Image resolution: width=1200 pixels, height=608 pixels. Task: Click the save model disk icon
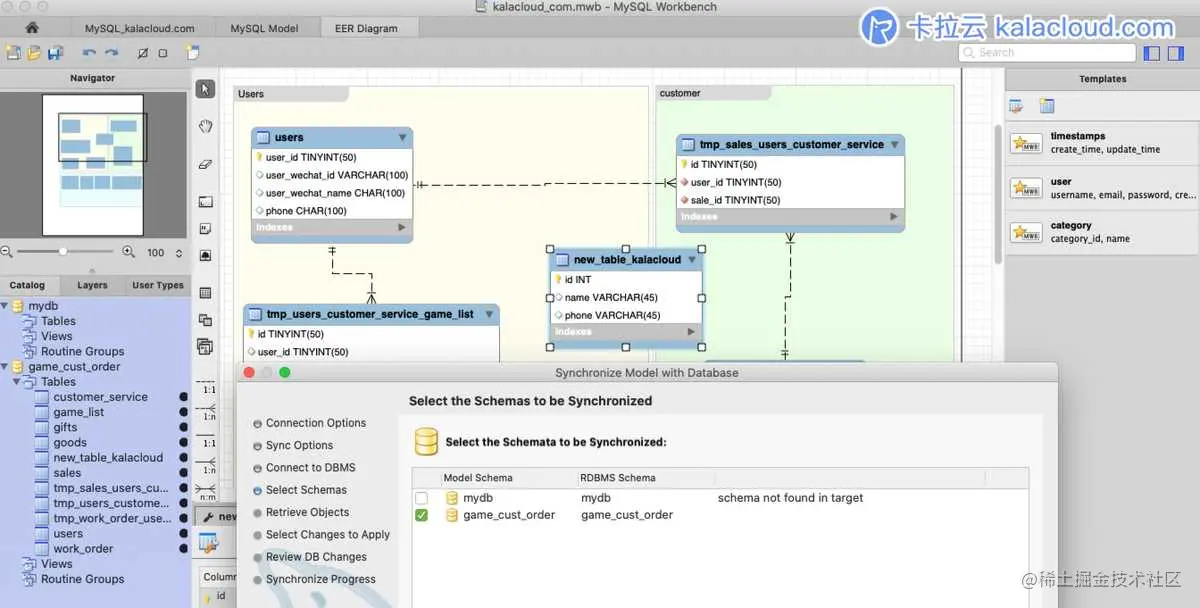[x=56, y=52]
